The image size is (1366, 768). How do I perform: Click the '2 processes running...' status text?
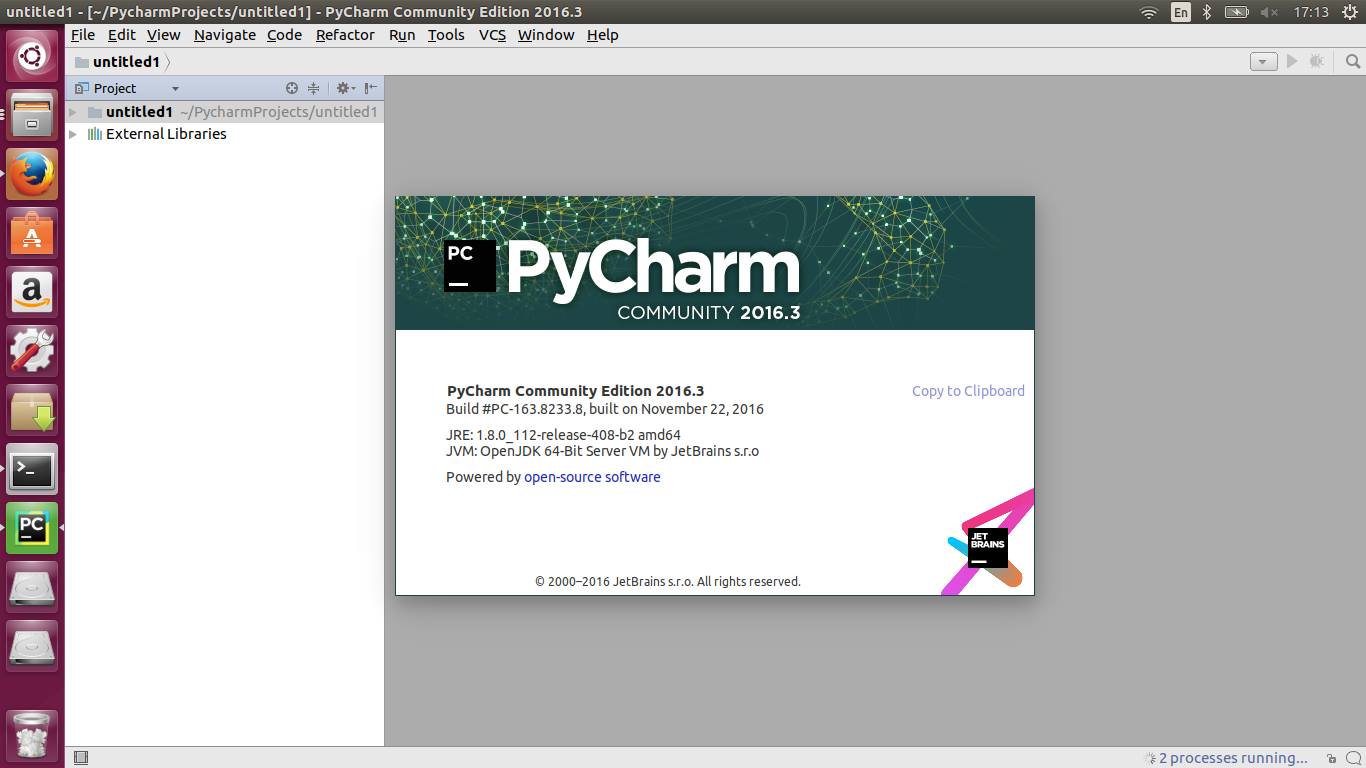[1233, 758]
